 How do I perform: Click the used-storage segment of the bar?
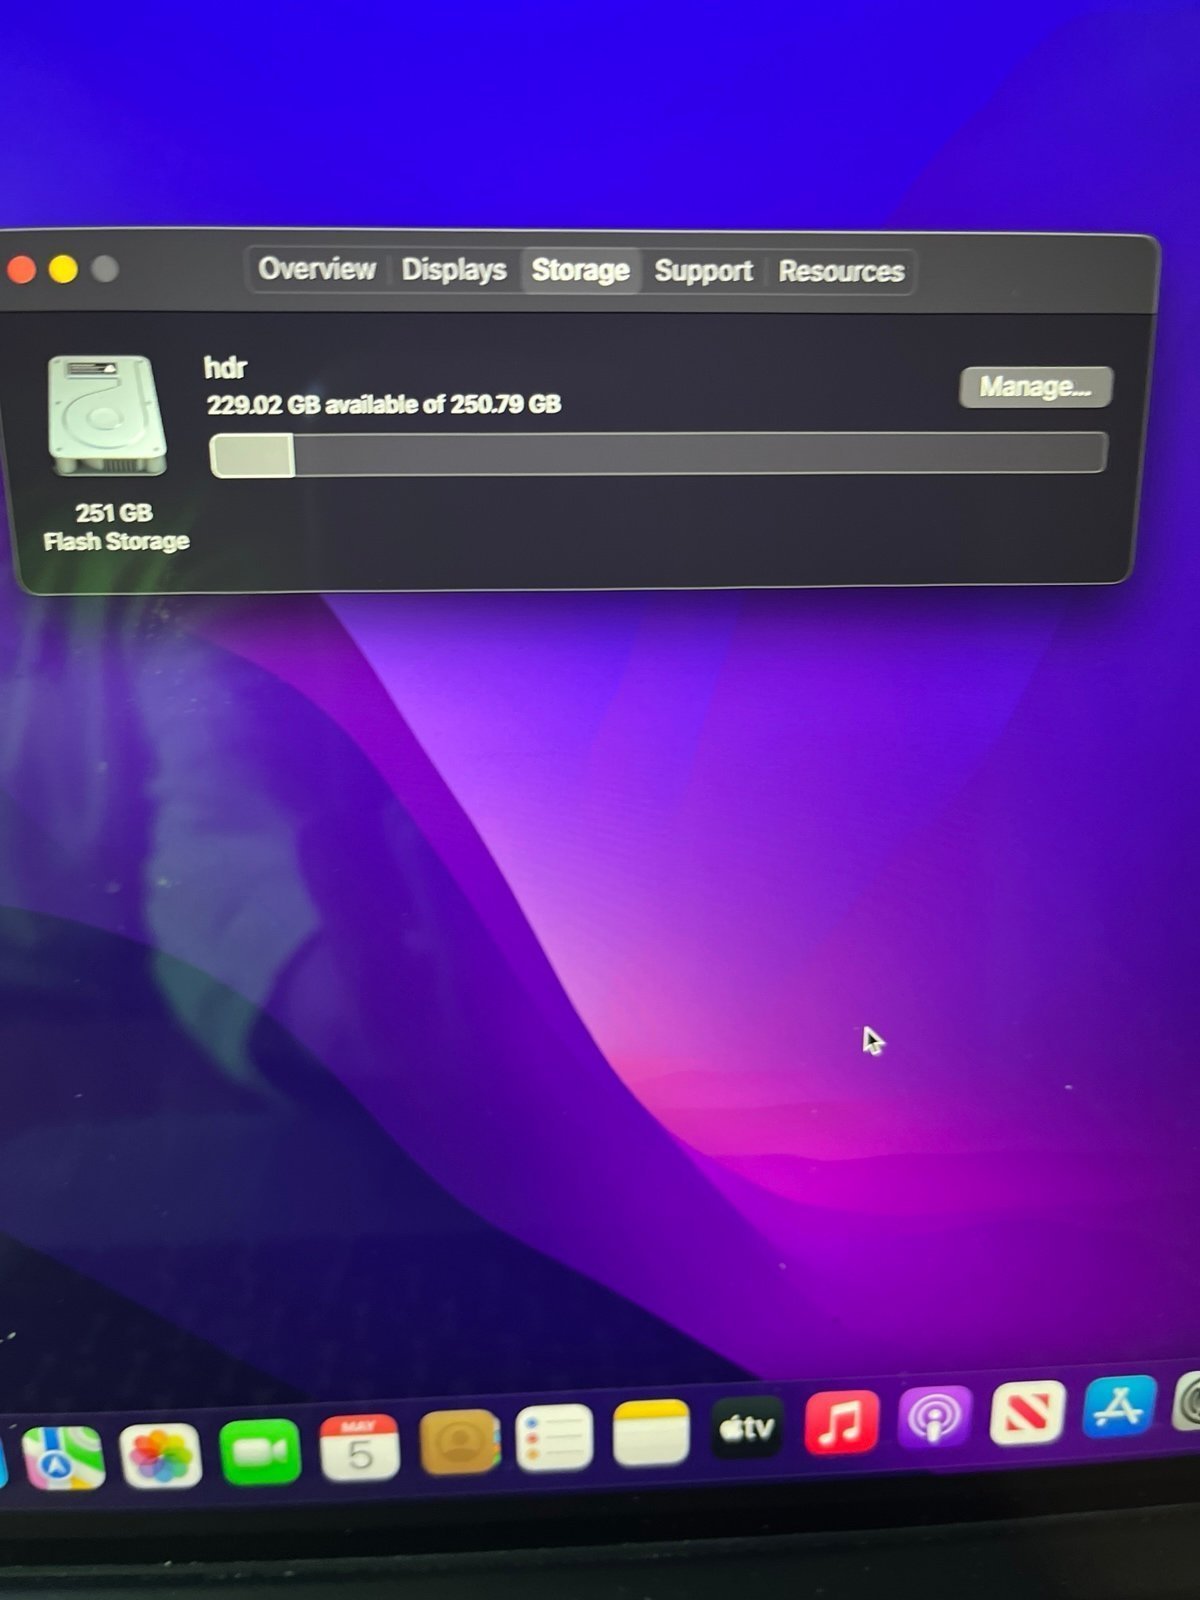tap(252, 455)
